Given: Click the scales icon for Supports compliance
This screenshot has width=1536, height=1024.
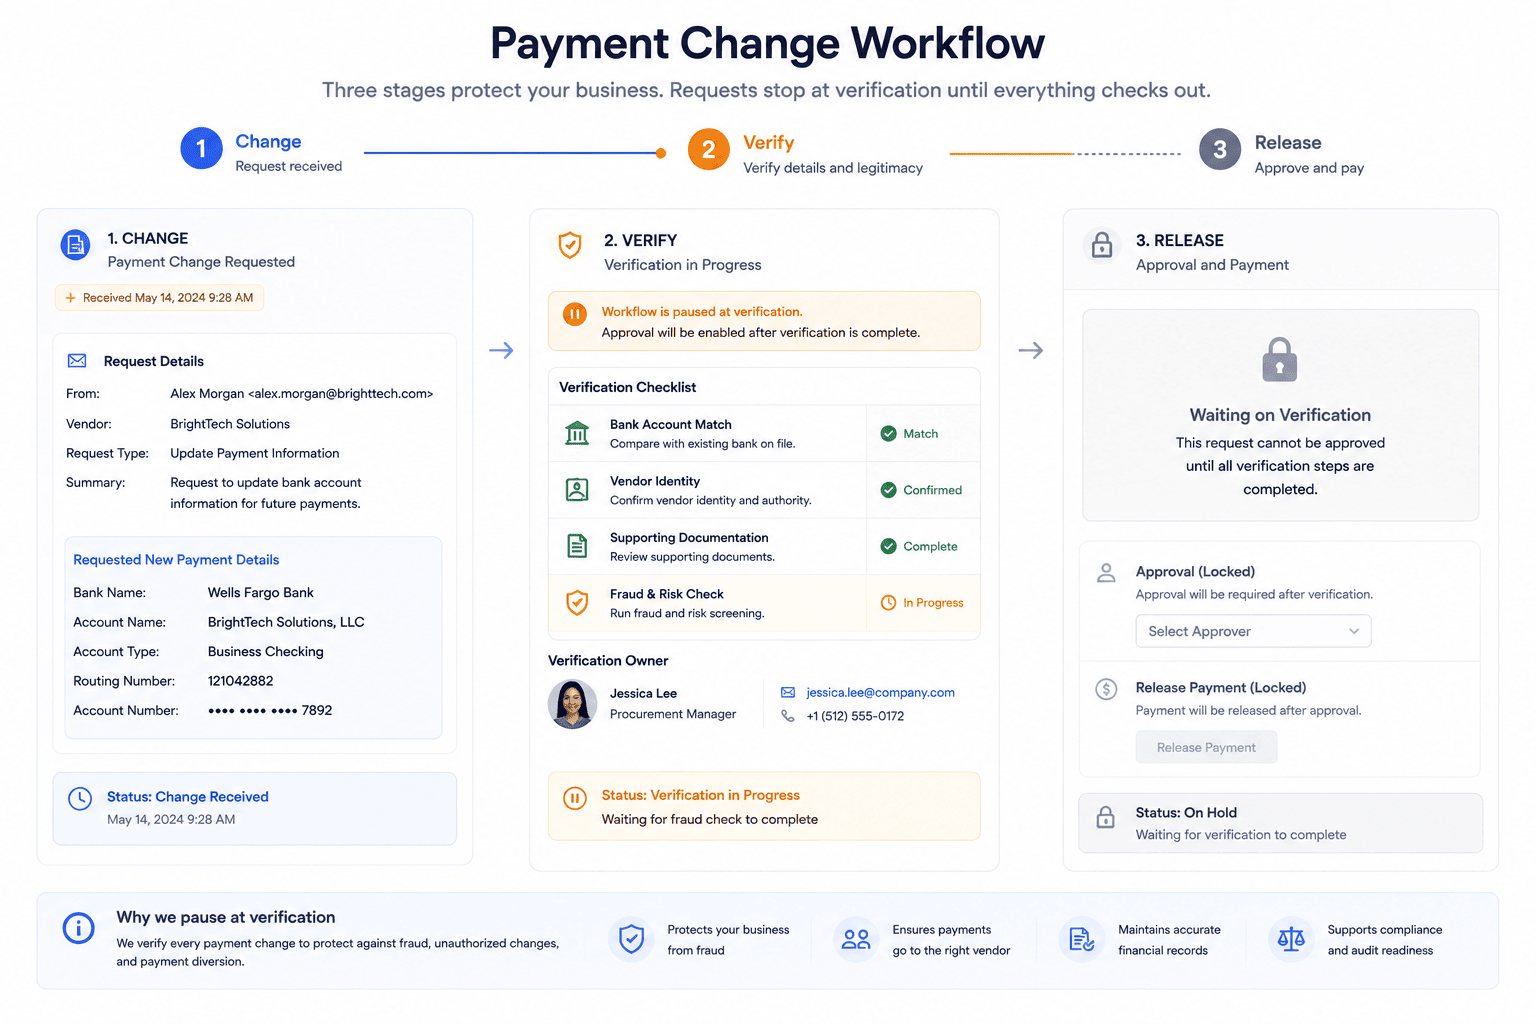Looking at the screenshot, I should [x=1291, y=939].
